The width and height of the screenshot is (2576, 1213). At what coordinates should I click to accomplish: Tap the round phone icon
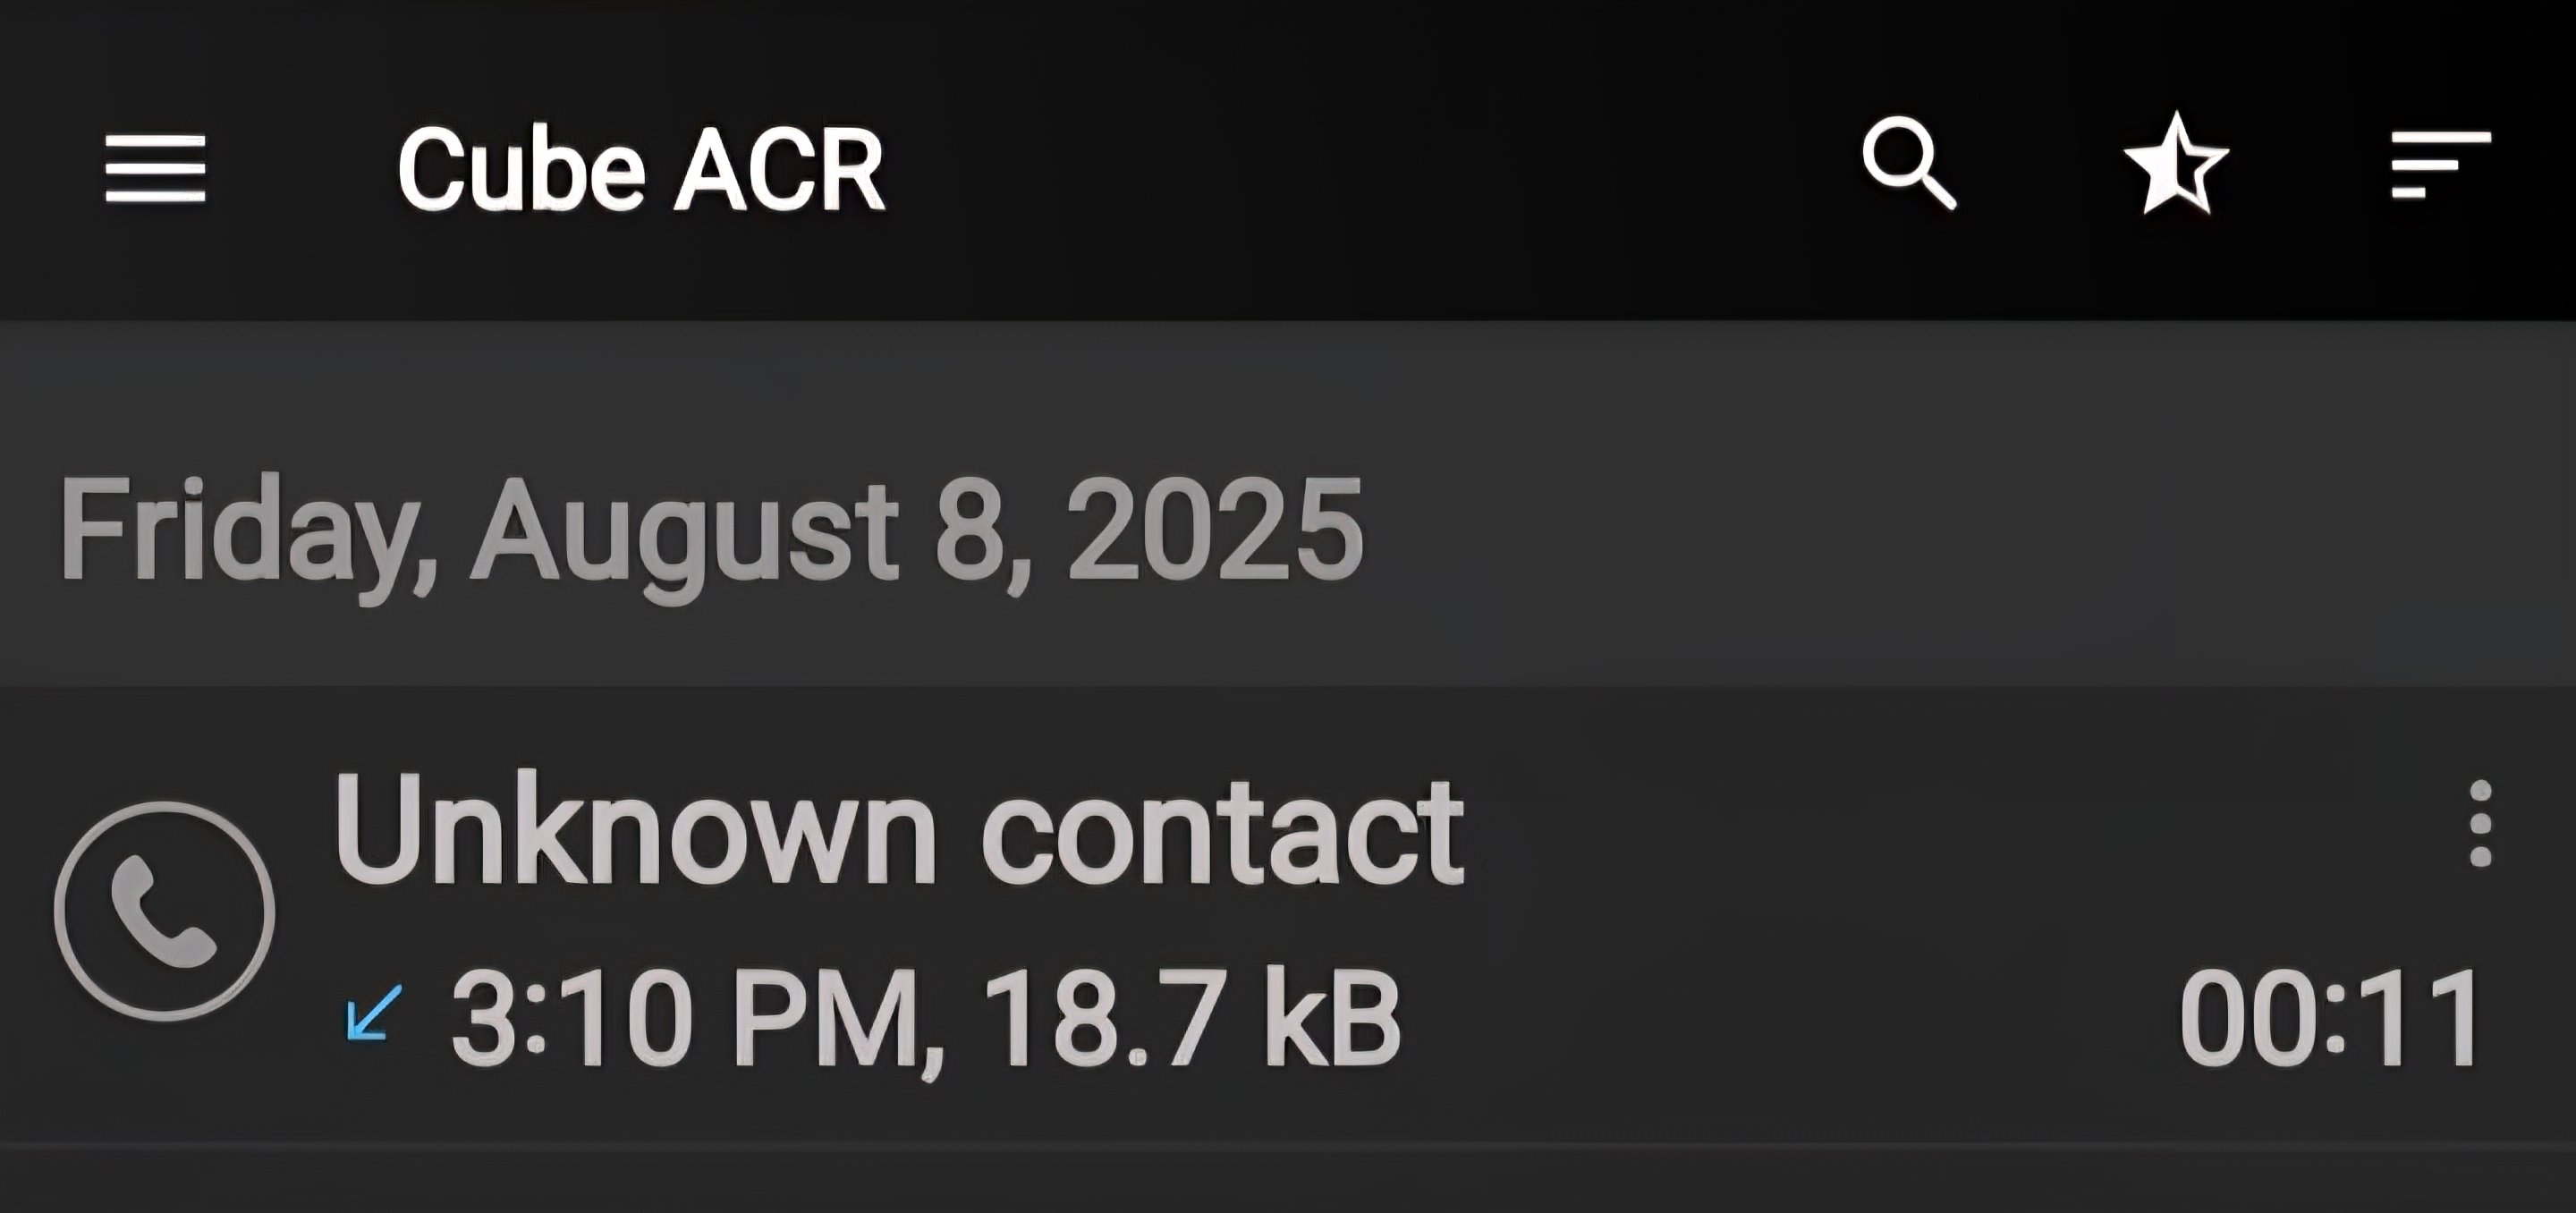(164, 911)
